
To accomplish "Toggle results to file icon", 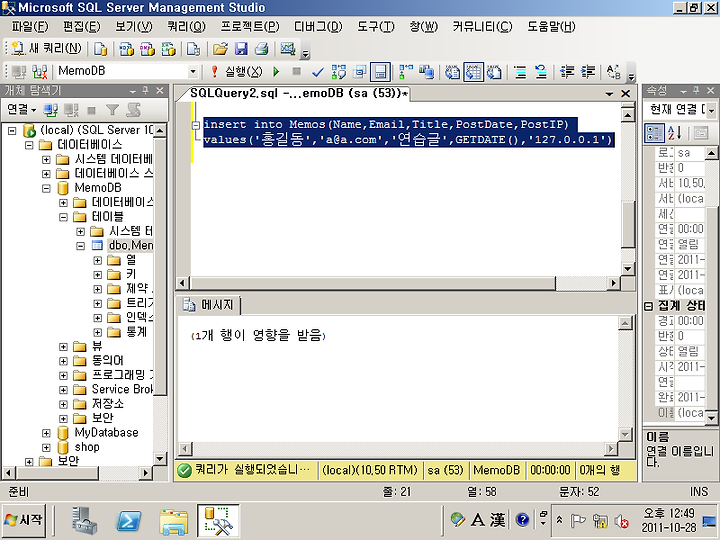I will coord(494,72).
